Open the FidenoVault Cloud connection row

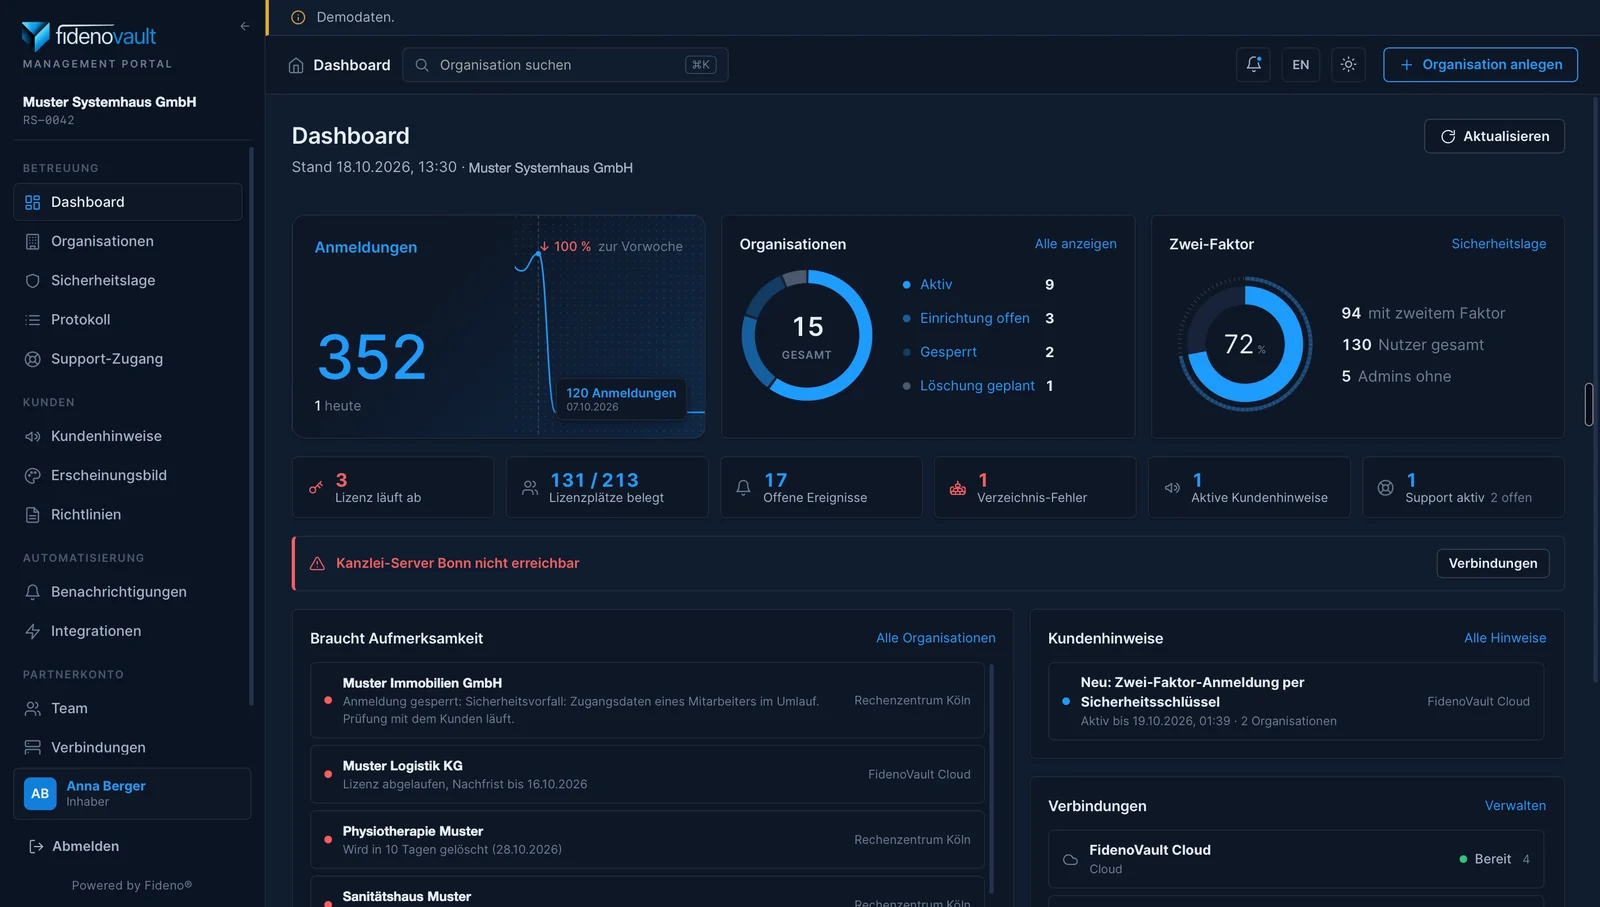click(1296, 859)
